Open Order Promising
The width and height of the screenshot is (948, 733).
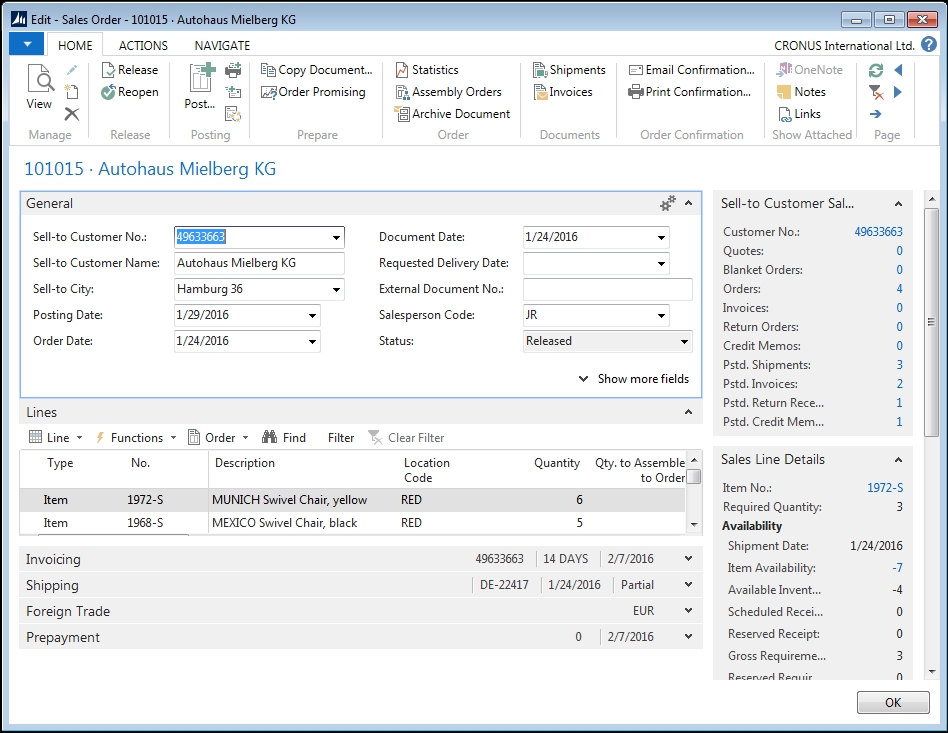[x=313, y=92]
